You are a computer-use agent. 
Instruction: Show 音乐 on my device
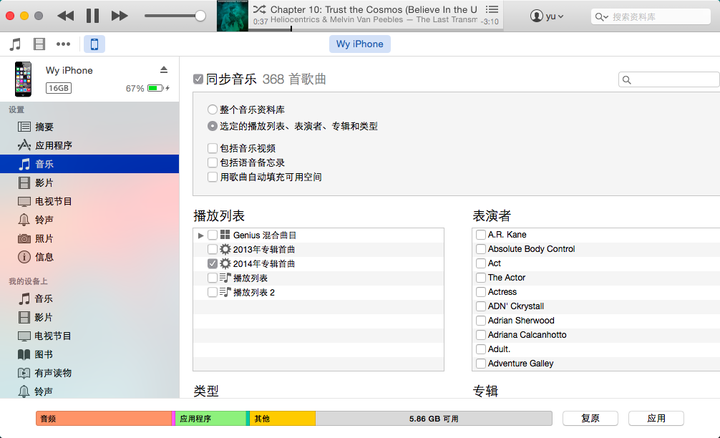90,299
